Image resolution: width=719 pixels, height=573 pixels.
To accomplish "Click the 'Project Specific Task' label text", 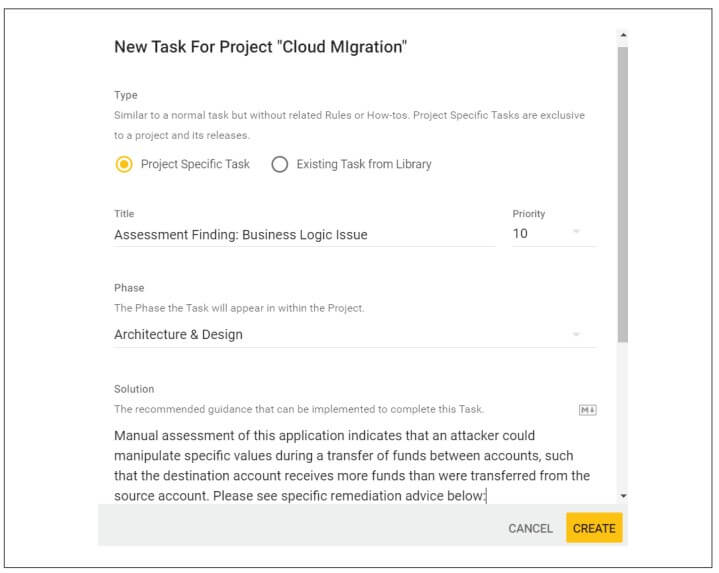I will pos(195,164).
